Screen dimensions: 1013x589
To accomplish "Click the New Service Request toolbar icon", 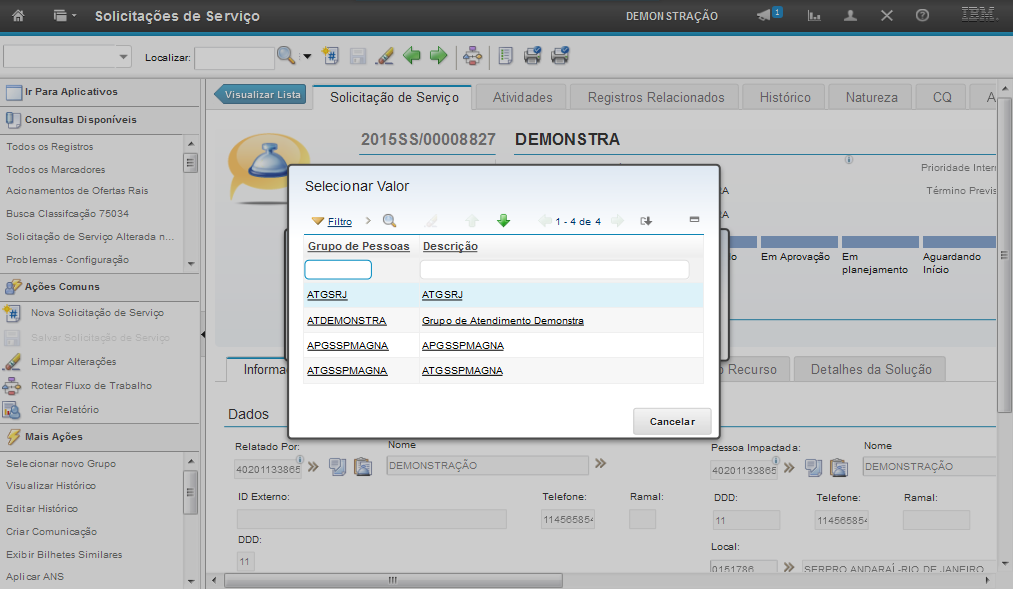I will click(x=331, y=56).
